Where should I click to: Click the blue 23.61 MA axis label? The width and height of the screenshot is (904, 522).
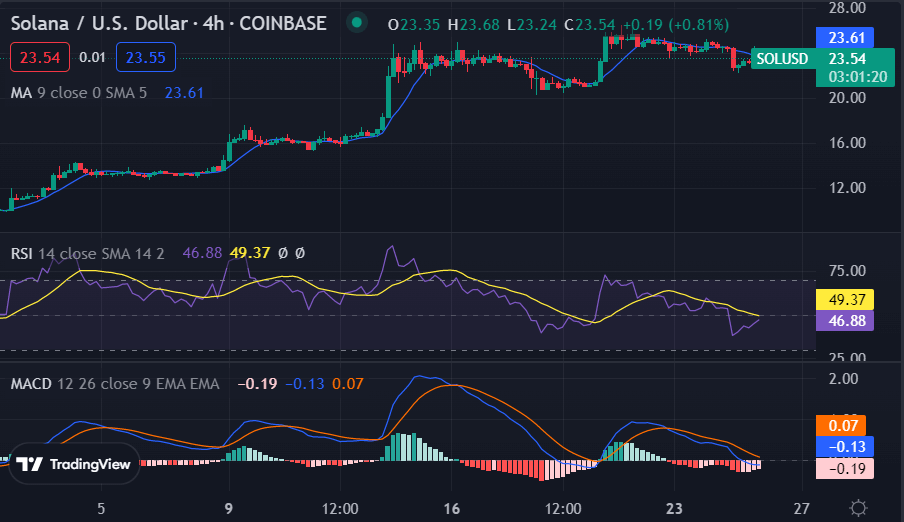click(x=845, y=38)
